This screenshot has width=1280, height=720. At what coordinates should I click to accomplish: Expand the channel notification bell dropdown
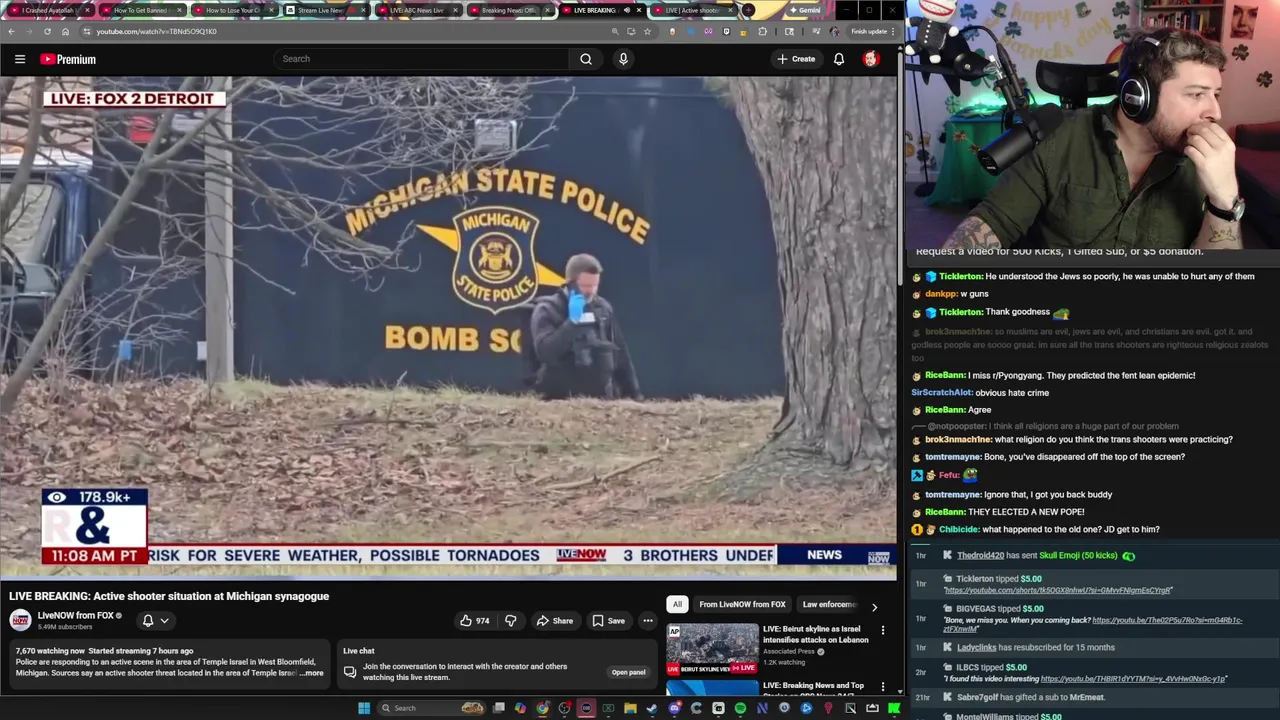point(155,621)
